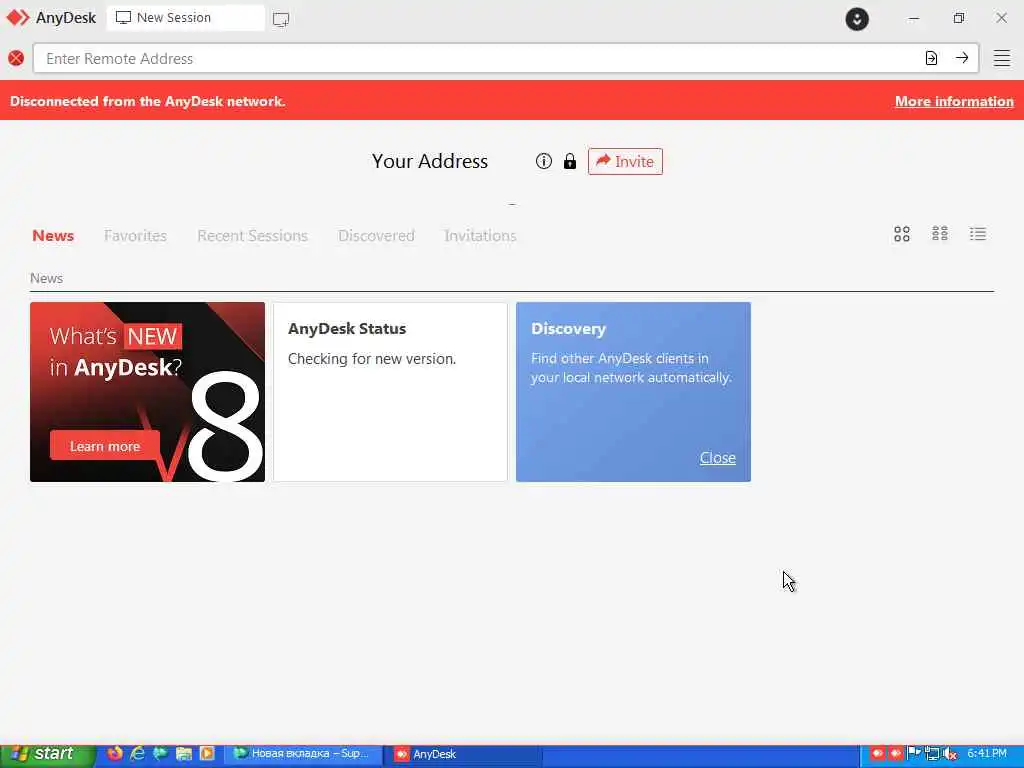
Task: Click the dark download arrow badge icon
Action: [x=857, y=19]
